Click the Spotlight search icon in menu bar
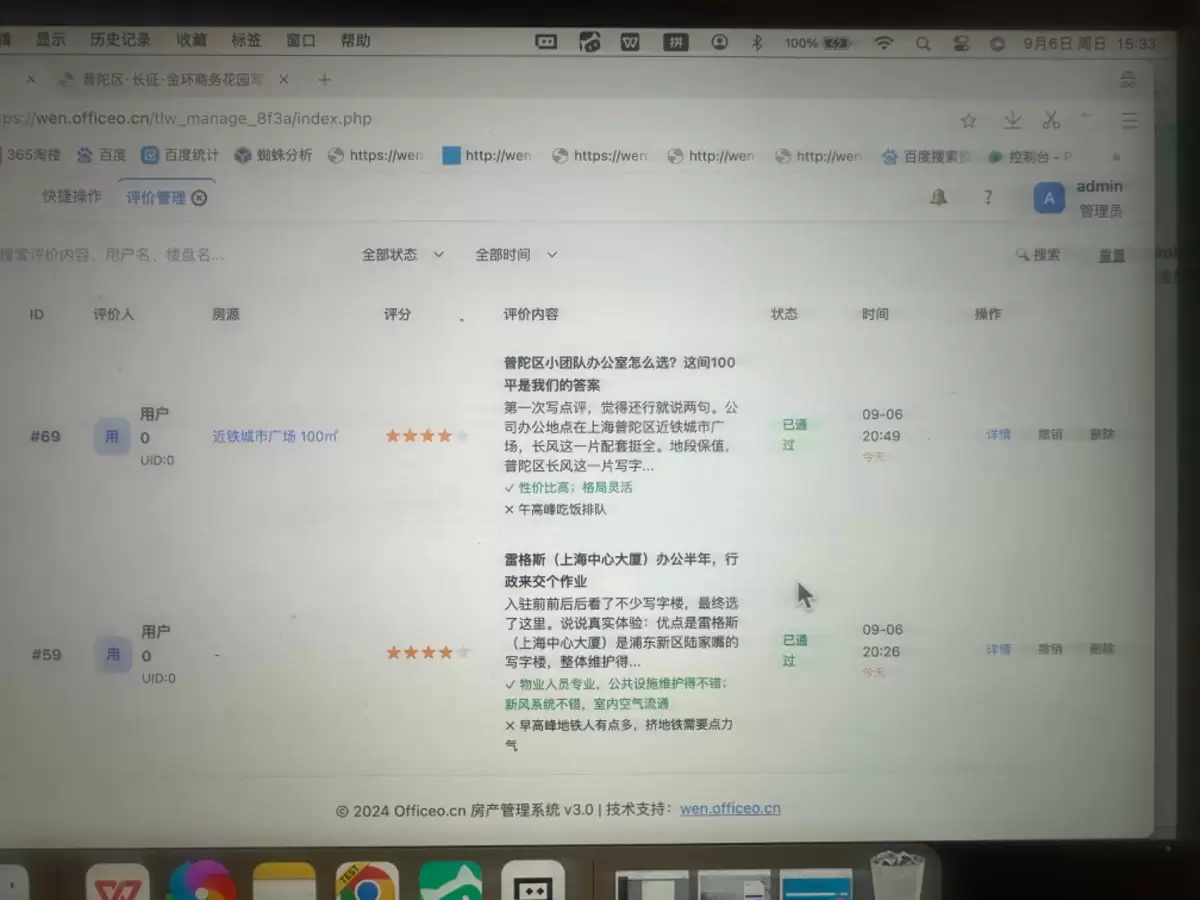 (923, 44)
